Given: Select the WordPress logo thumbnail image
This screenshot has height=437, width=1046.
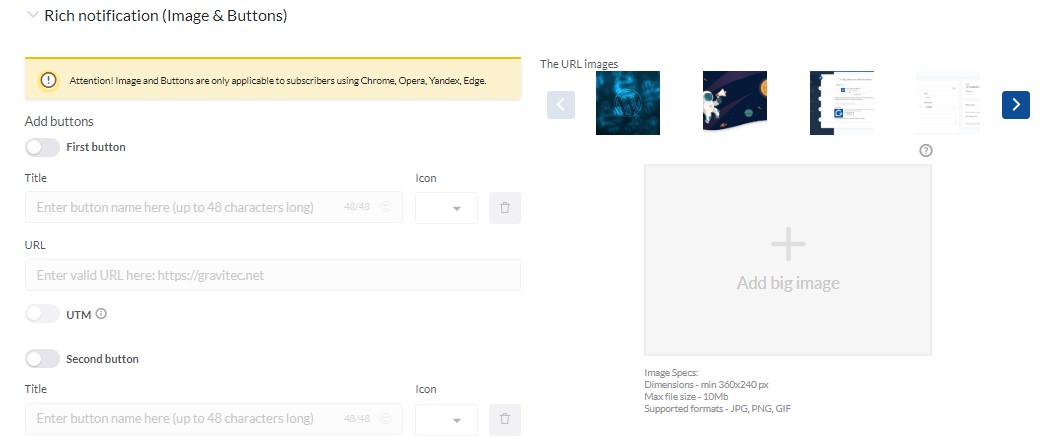Looking at the screenshot, I should [628, 103].
